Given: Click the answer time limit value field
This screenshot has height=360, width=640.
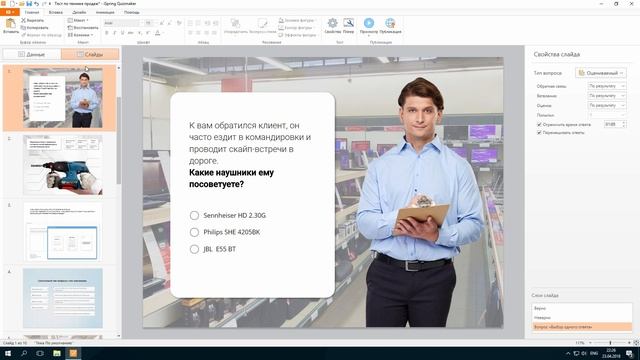Looking at the screenshot, I should tap(615, 124).
